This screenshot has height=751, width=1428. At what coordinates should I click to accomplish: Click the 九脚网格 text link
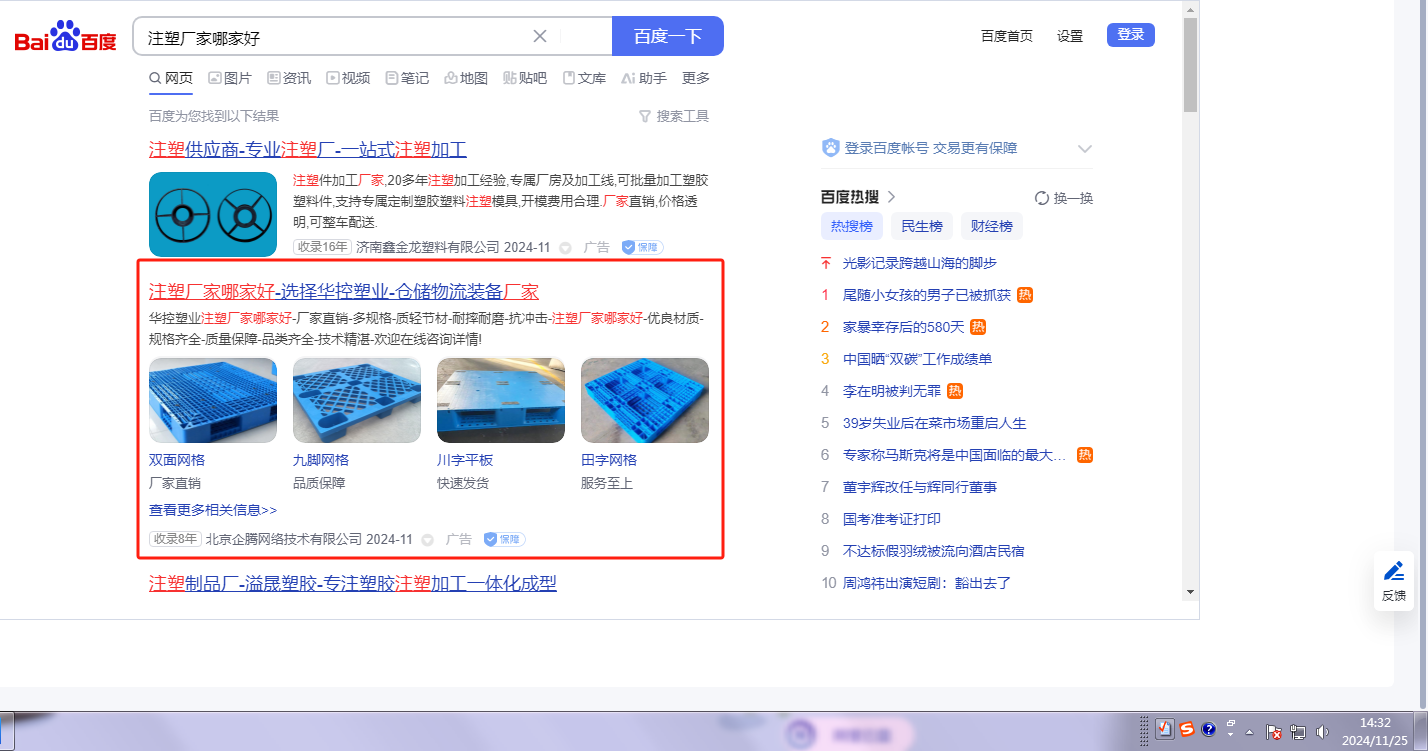(321, 460)
